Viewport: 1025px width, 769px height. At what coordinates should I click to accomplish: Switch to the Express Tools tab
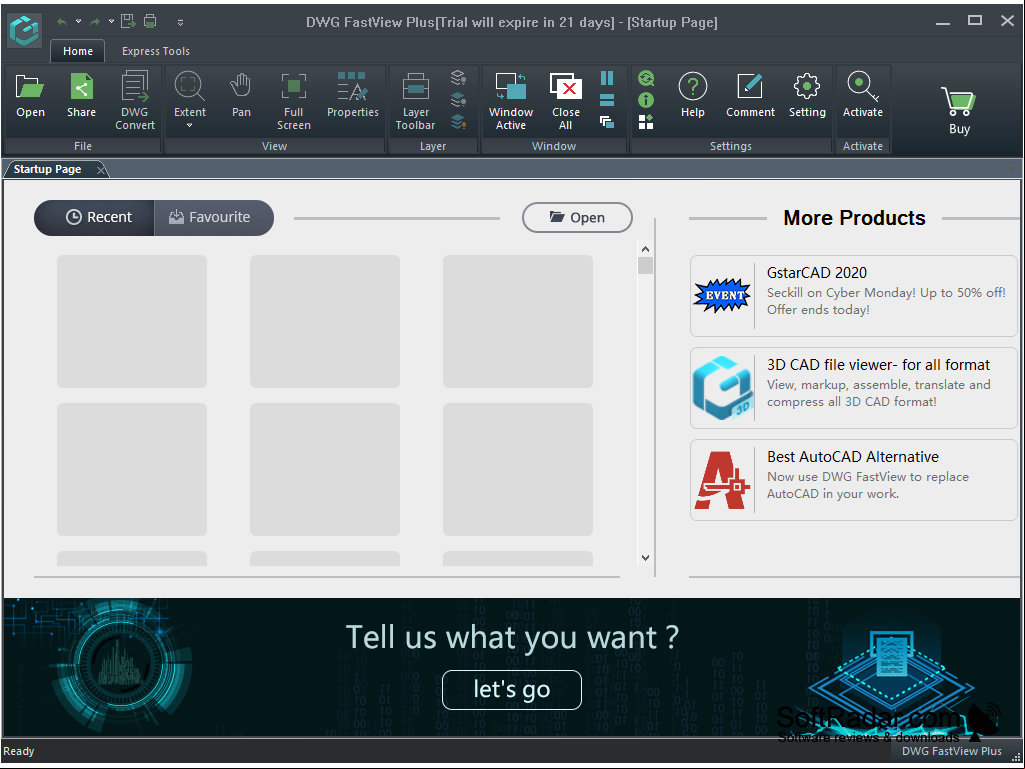[x=156, y=51]
